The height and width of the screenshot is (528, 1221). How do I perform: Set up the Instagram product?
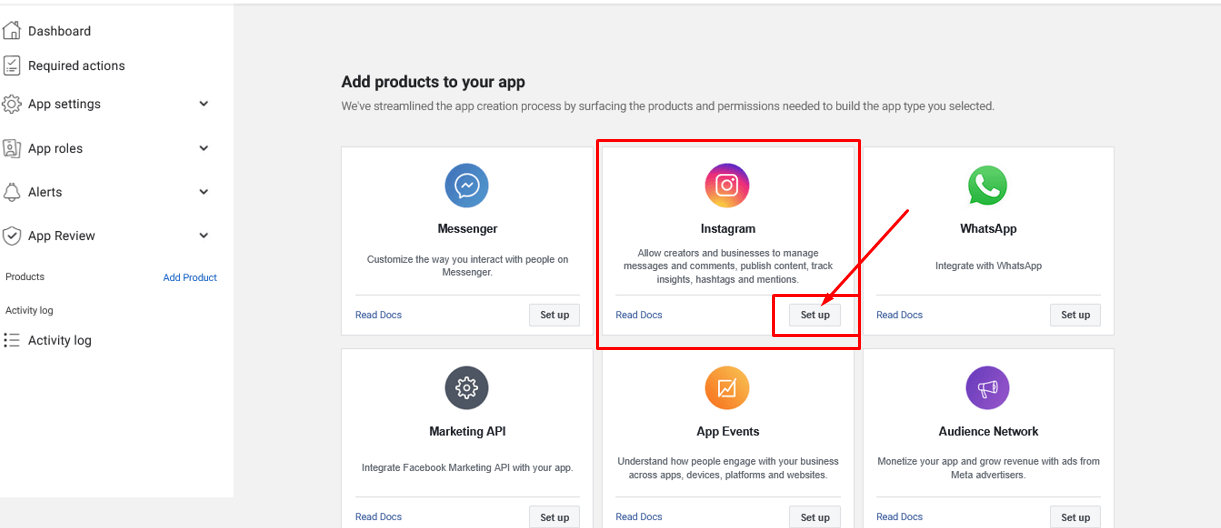coord(815,315)
